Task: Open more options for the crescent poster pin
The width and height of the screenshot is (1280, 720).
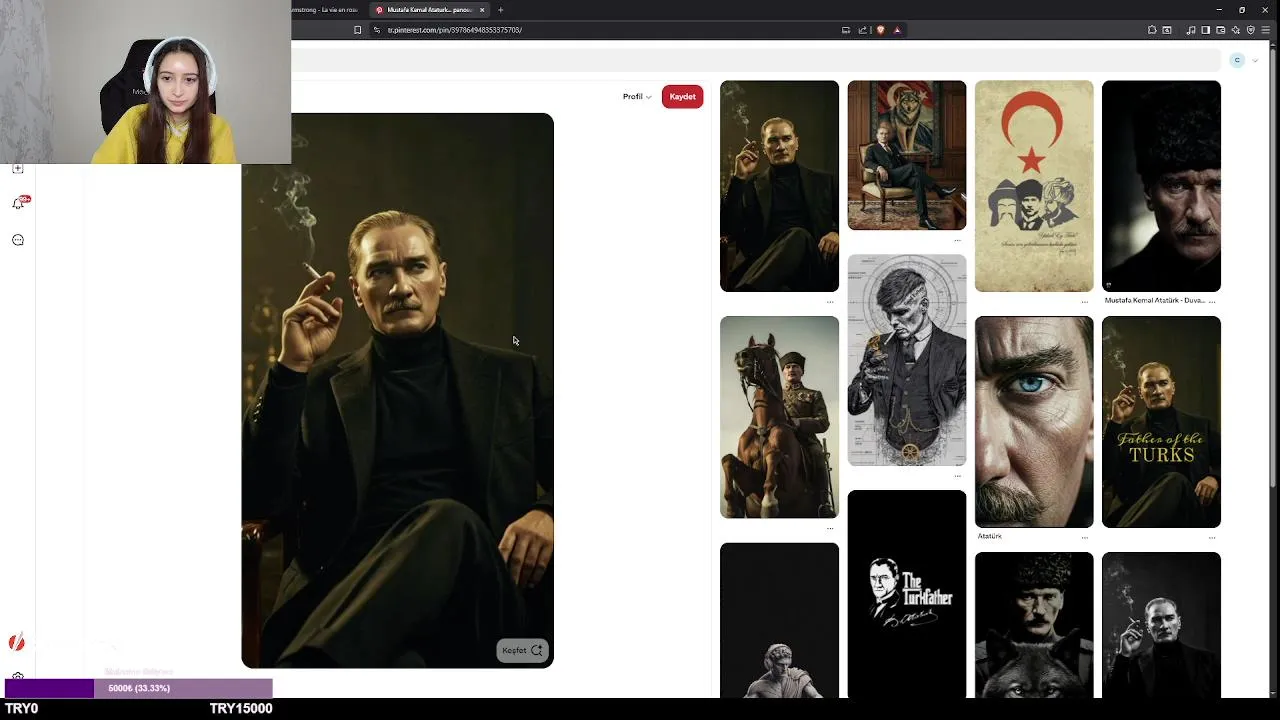Action: click(1085, 301)
